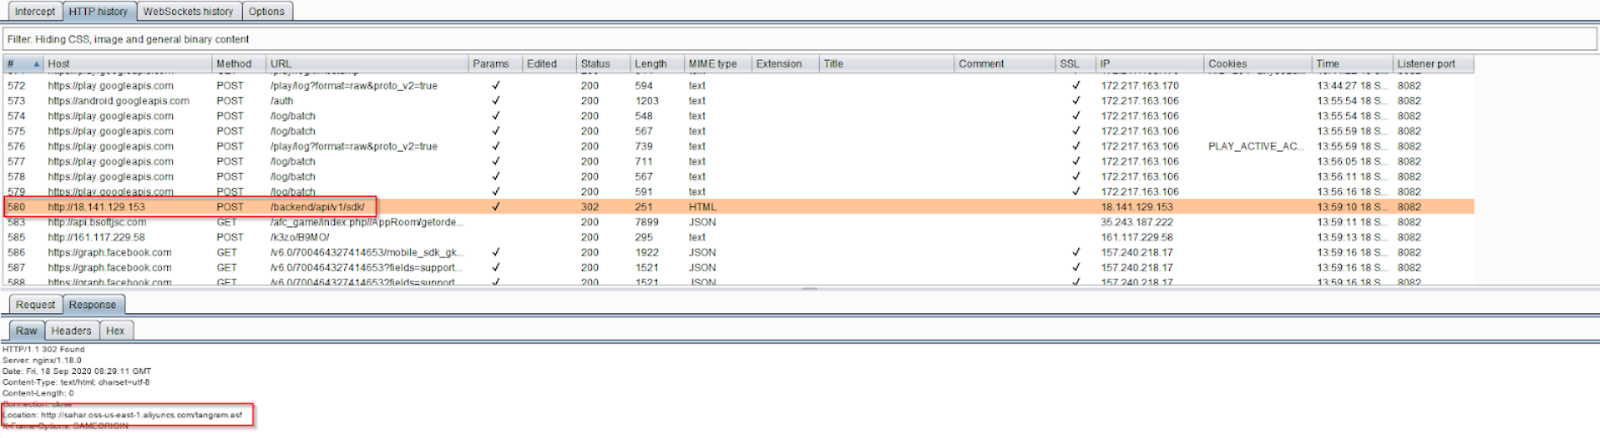Click the Extension column header

786,64
